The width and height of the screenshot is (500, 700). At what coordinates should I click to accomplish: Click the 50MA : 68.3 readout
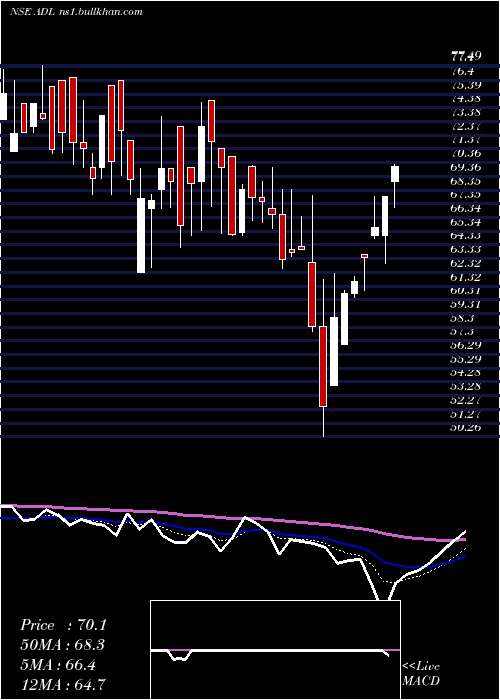pos(63,645)
